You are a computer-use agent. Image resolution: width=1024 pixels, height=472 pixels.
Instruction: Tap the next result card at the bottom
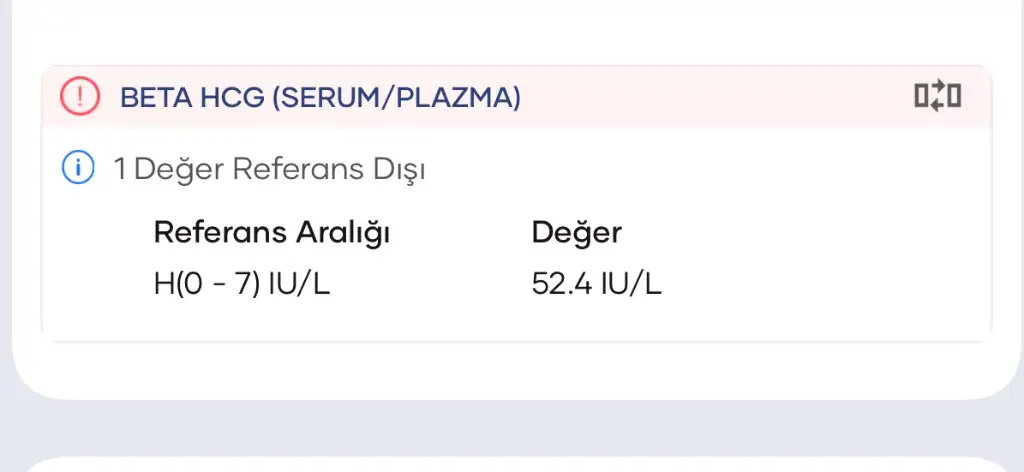[x=512, y=464]
